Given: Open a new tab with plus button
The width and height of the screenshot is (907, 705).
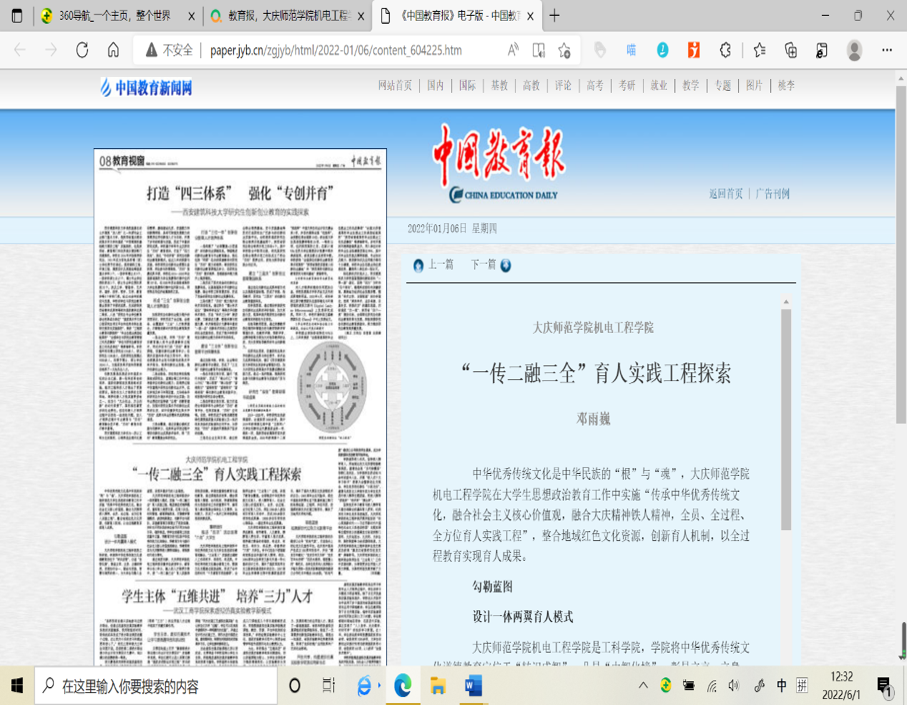Looking at the screenshot, I should point(554,16).
